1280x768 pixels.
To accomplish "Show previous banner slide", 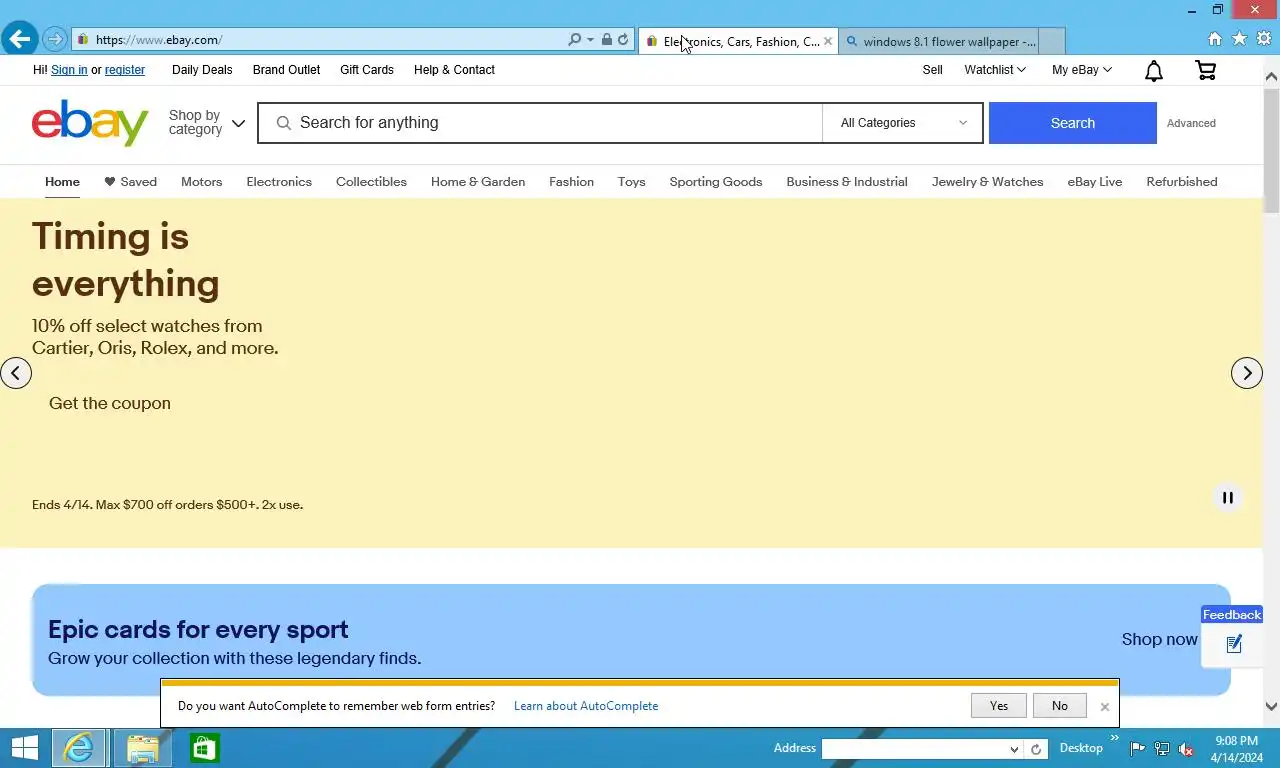I will click(16, 373).
